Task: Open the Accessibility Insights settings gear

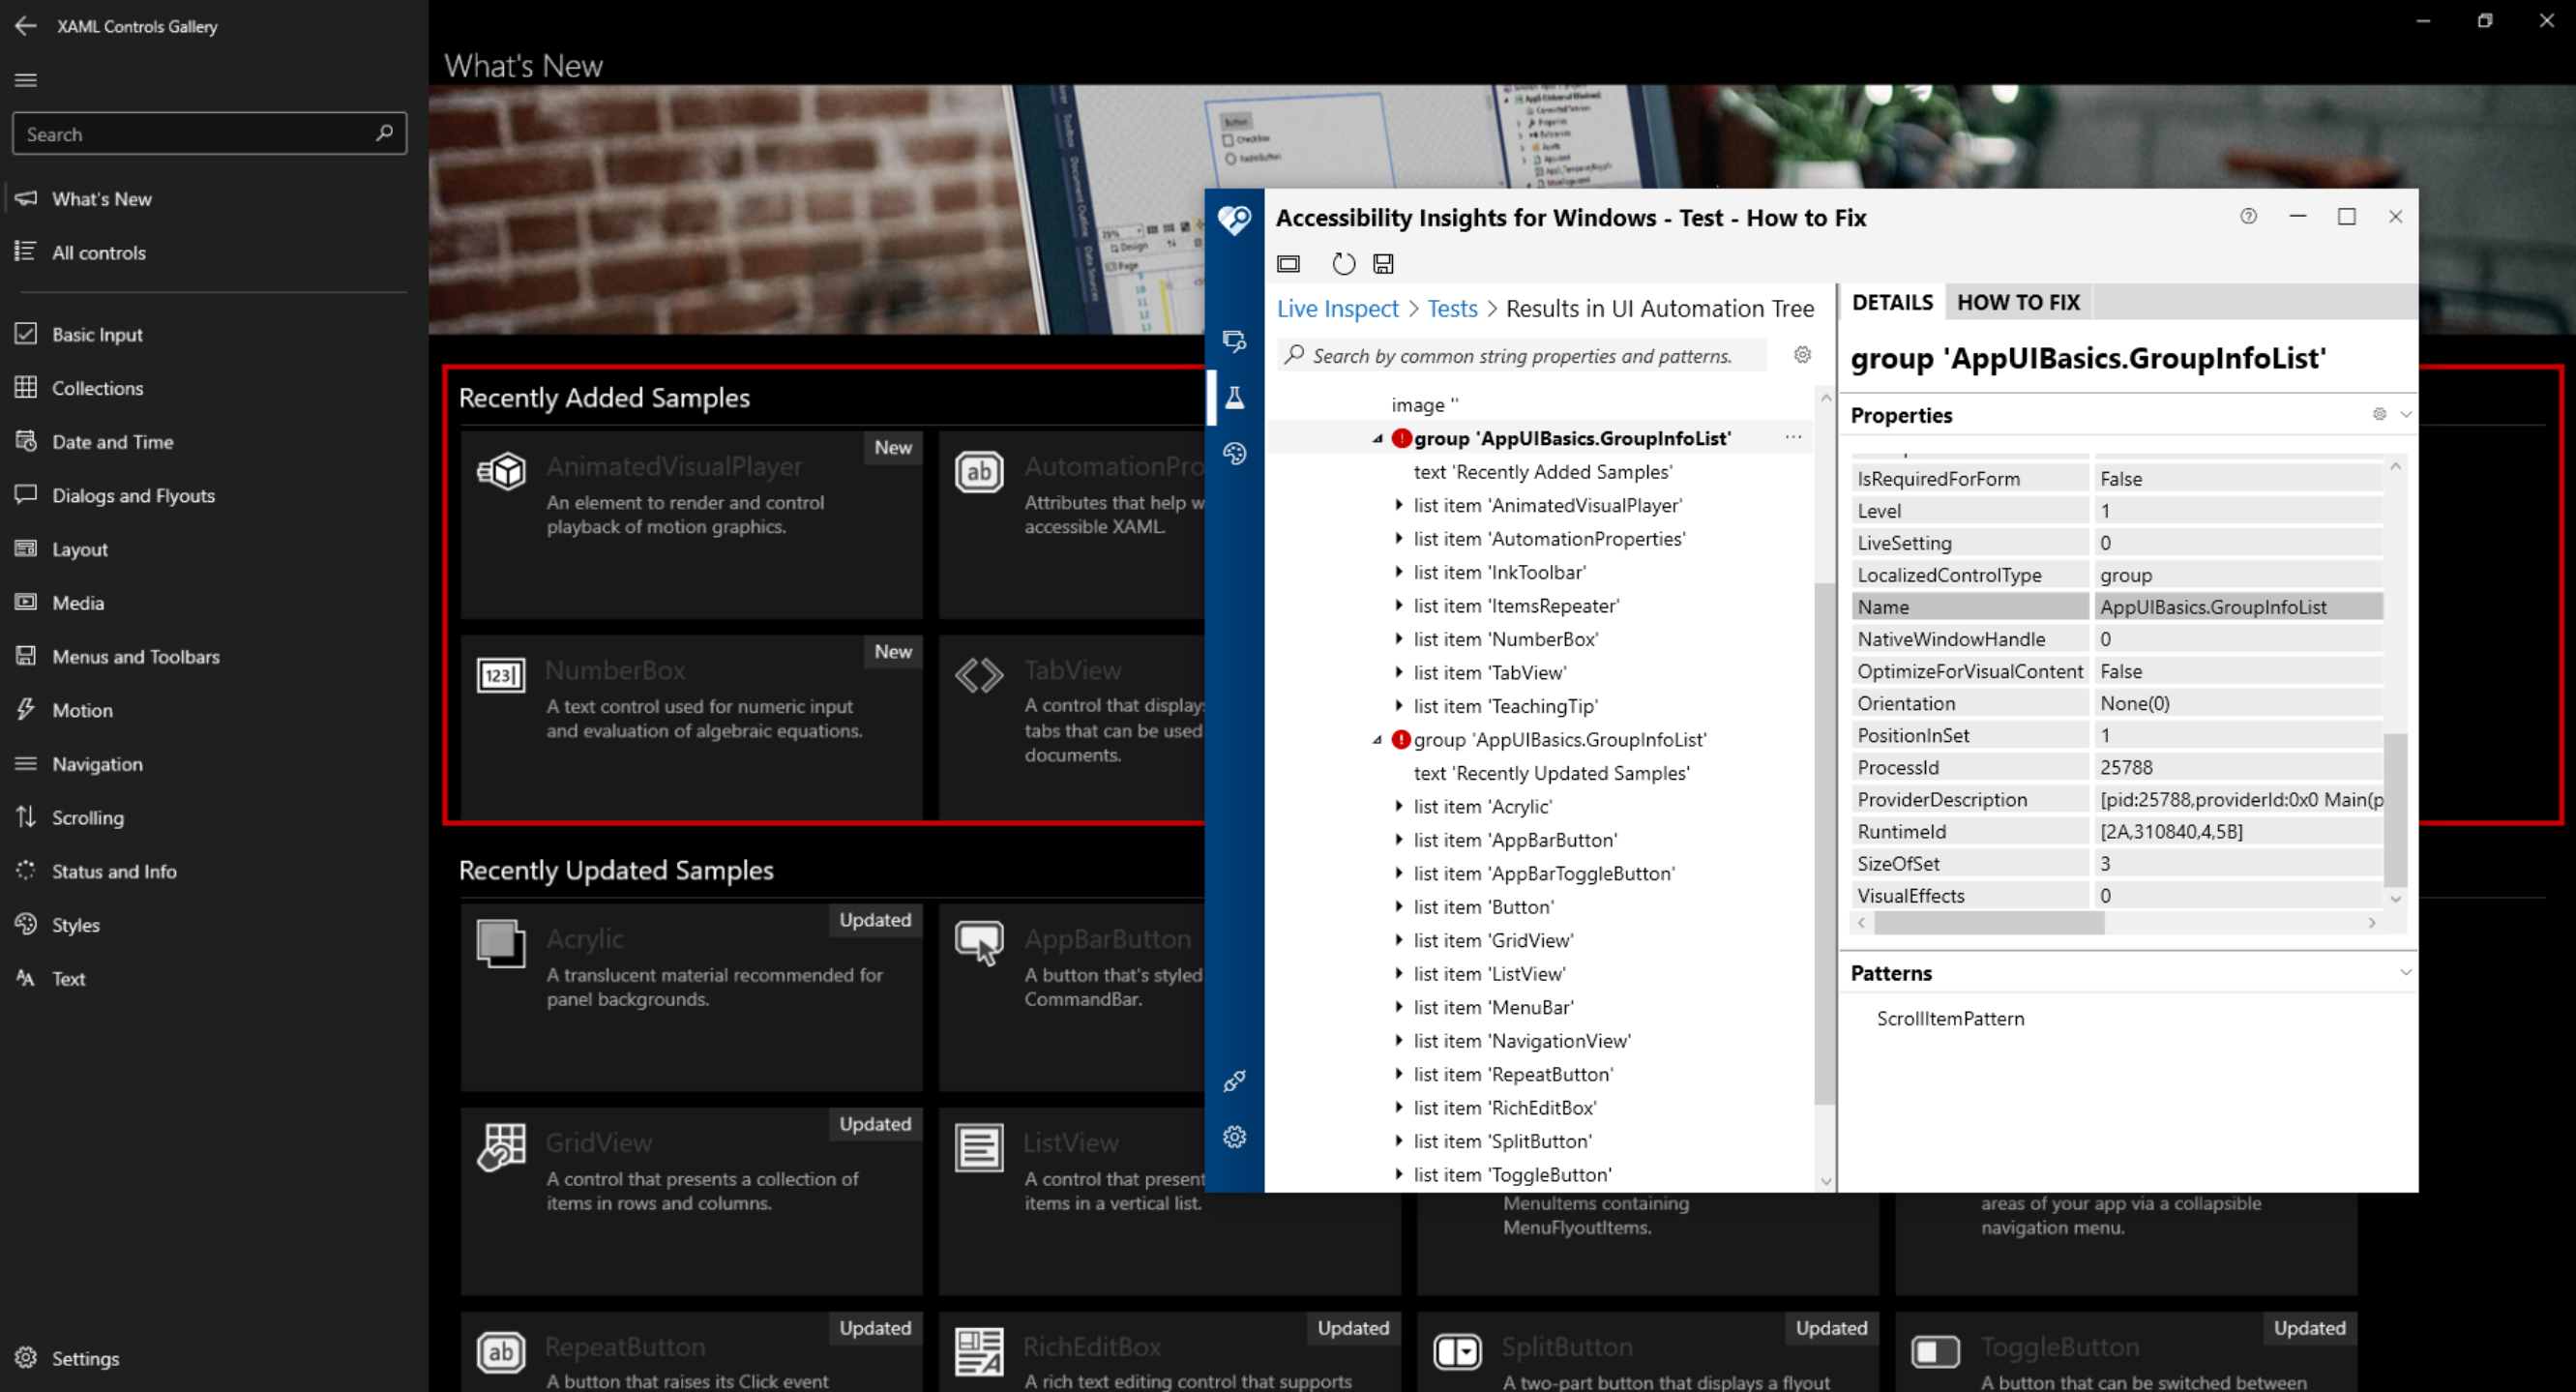Action: [1234, 1137]
